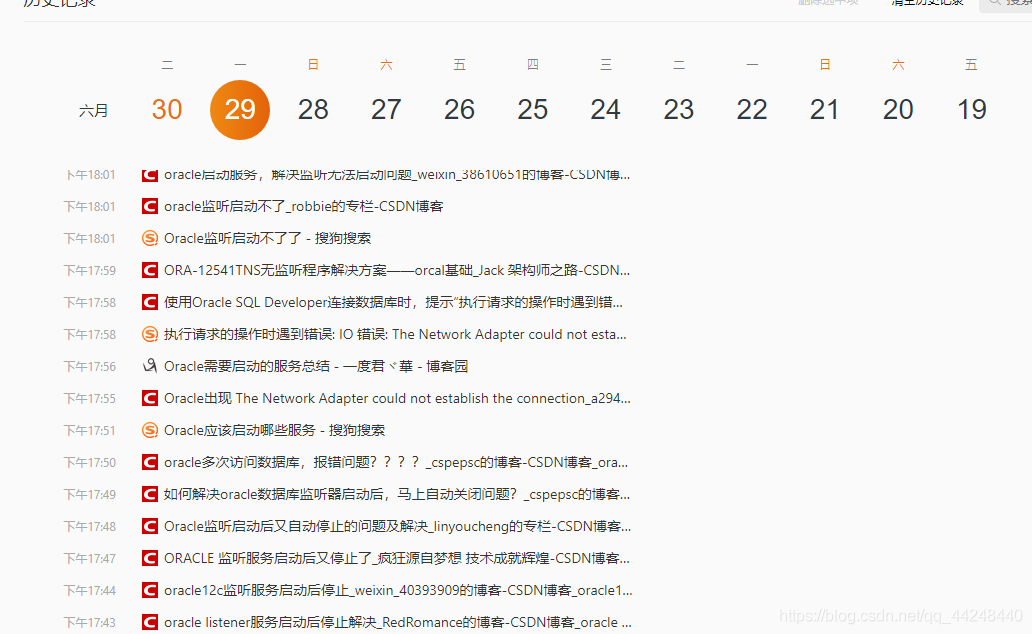Screen dimensions: 1032x634
Task: Open 'Oracle出现 The Network Adapter could not establish' entry
Action: click(x=398, y=398)
